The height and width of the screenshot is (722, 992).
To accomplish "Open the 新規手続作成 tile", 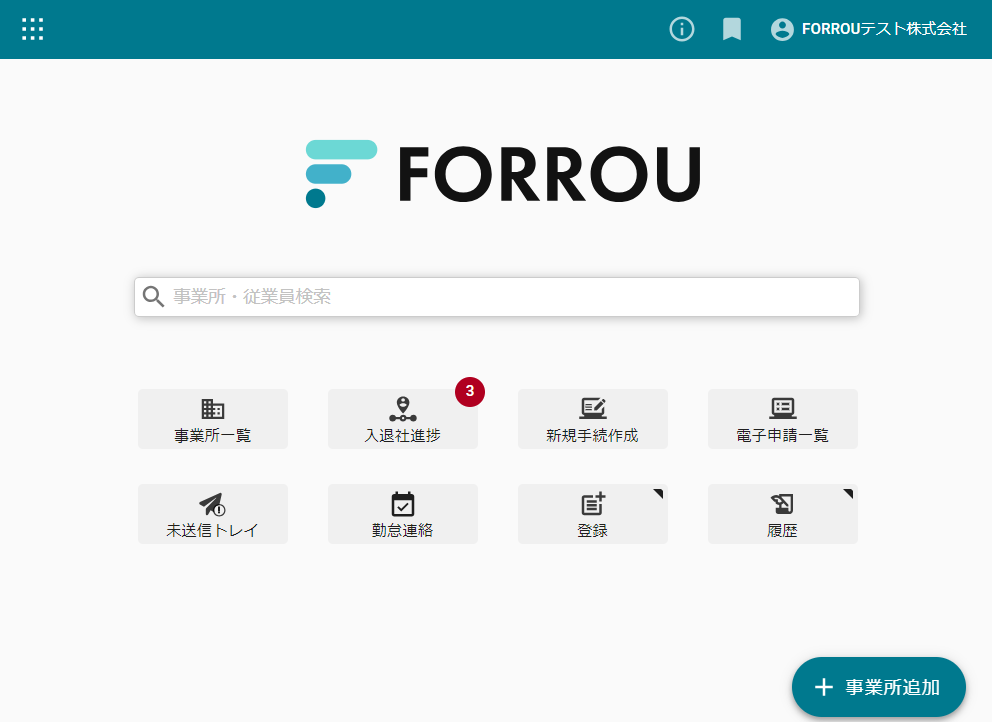I will (x=592, y=419).
